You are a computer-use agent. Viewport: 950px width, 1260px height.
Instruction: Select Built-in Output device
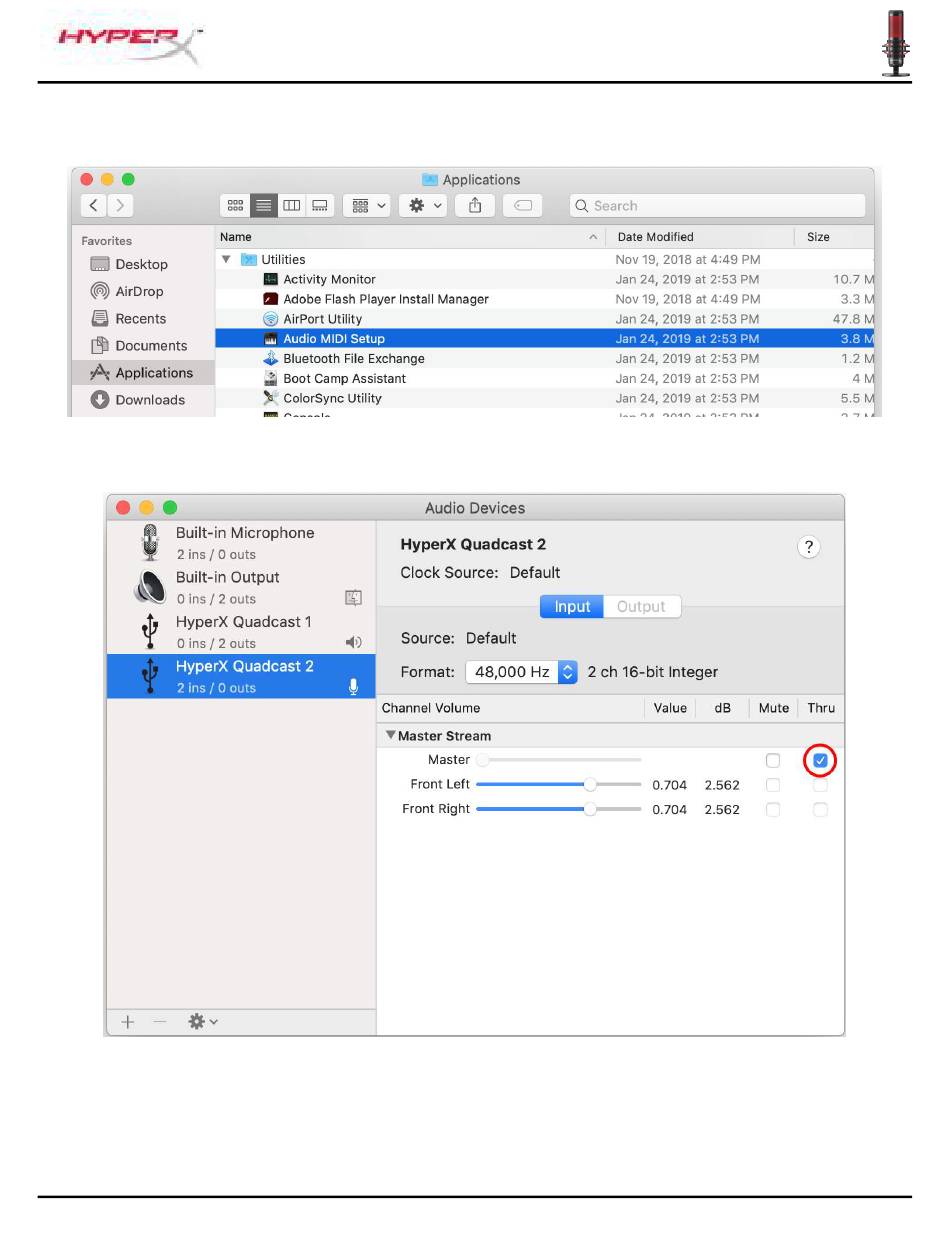pyautogui.click(x=241, y=587)
